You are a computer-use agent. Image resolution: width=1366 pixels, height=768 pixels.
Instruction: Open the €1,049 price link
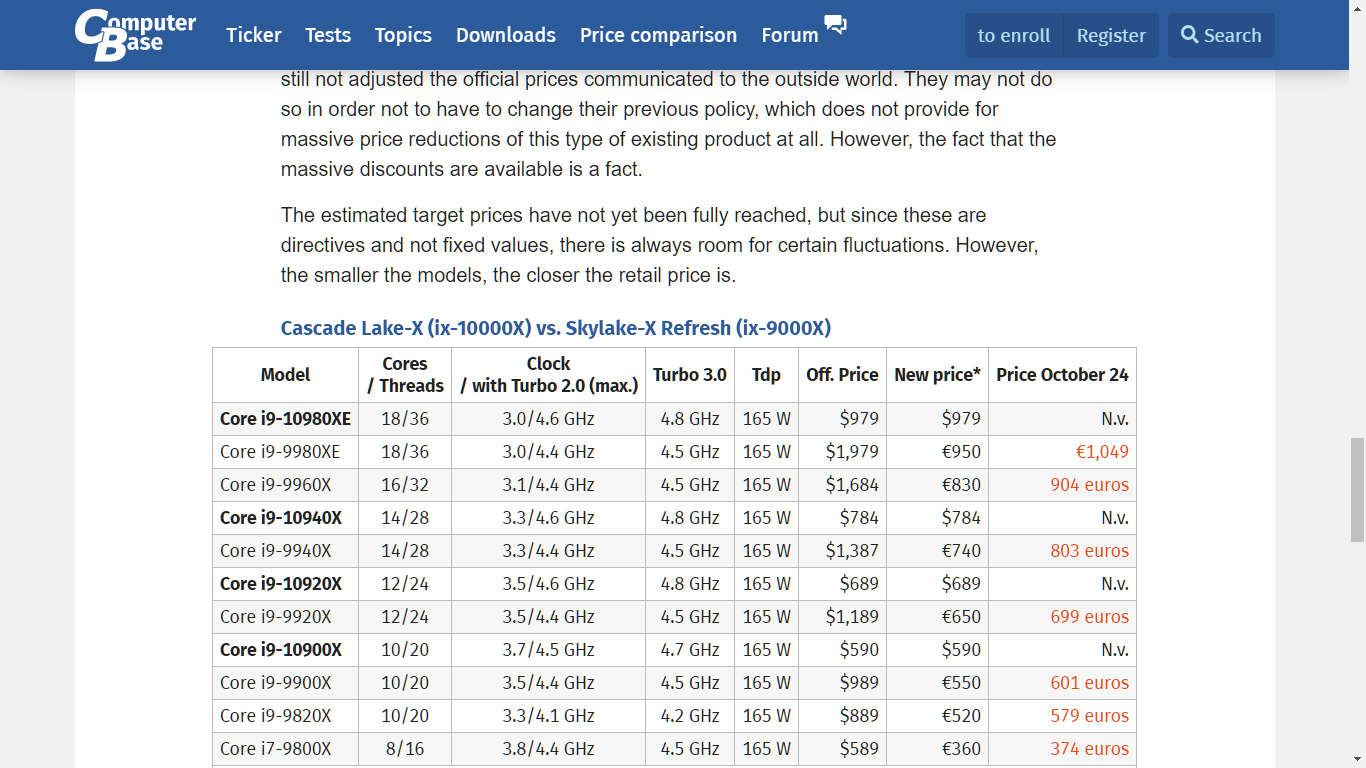point(1102,452)
